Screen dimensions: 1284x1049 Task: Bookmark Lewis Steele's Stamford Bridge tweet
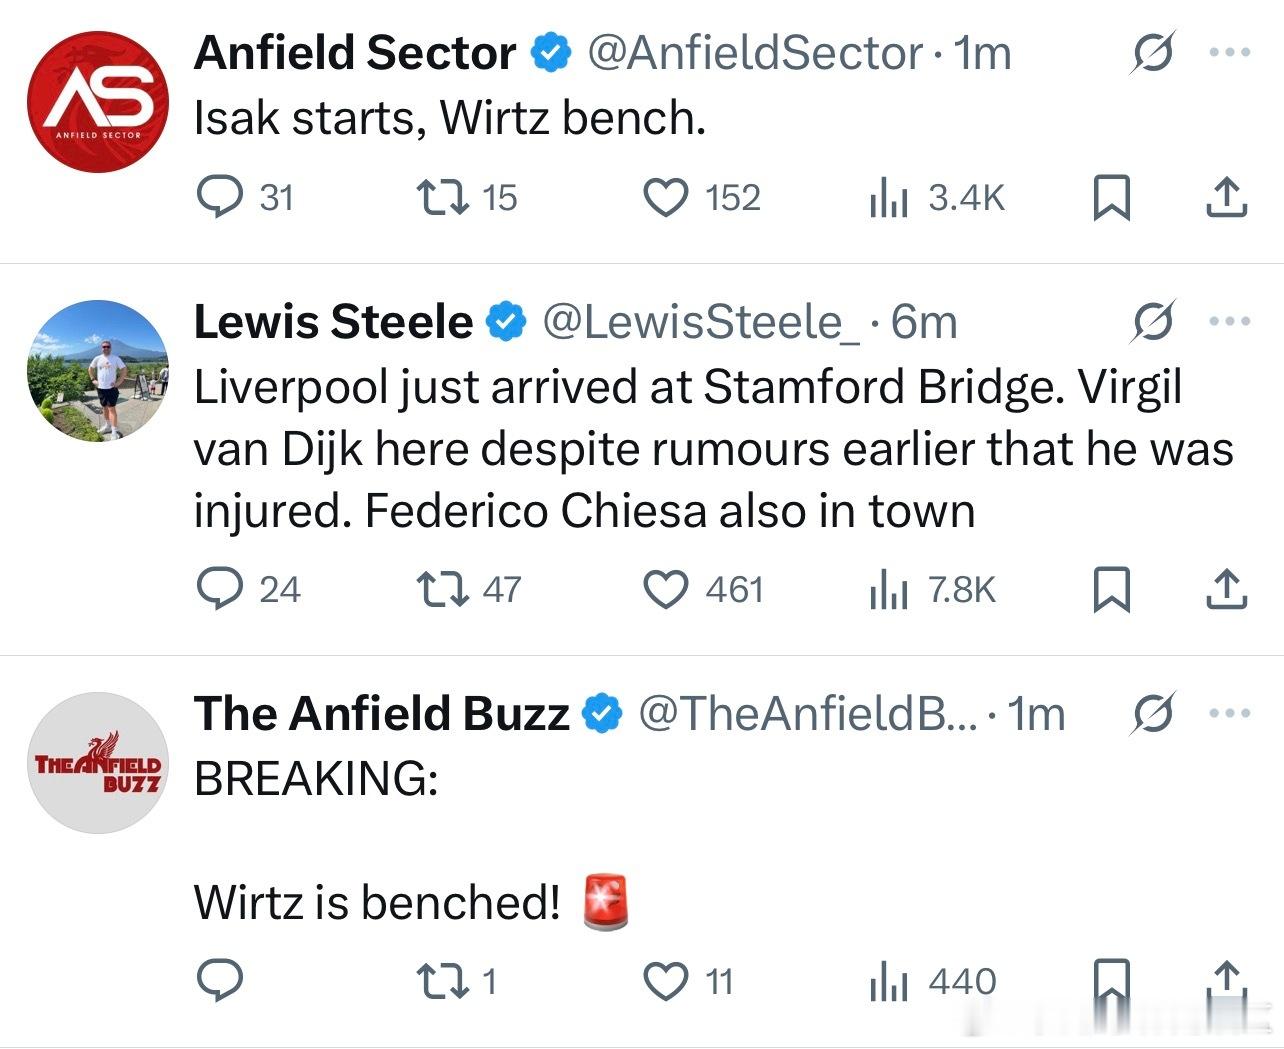[1112, 589]
